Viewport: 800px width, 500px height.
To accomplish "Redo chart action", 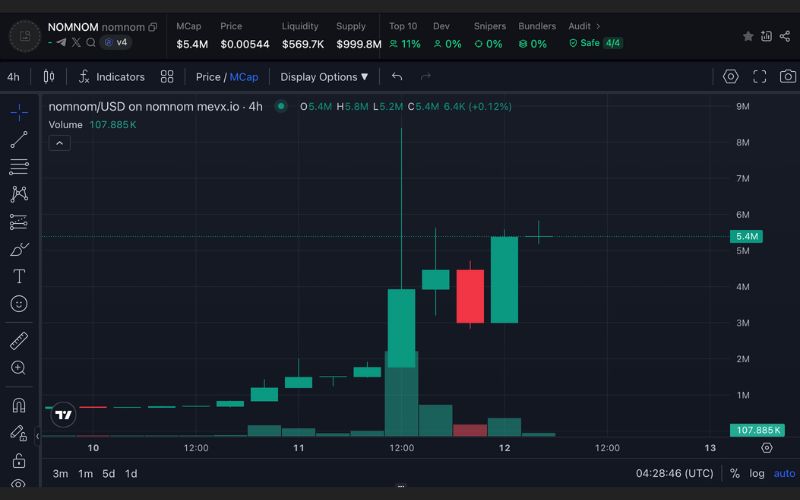I will pyautogui.click(x=426, y=77).
